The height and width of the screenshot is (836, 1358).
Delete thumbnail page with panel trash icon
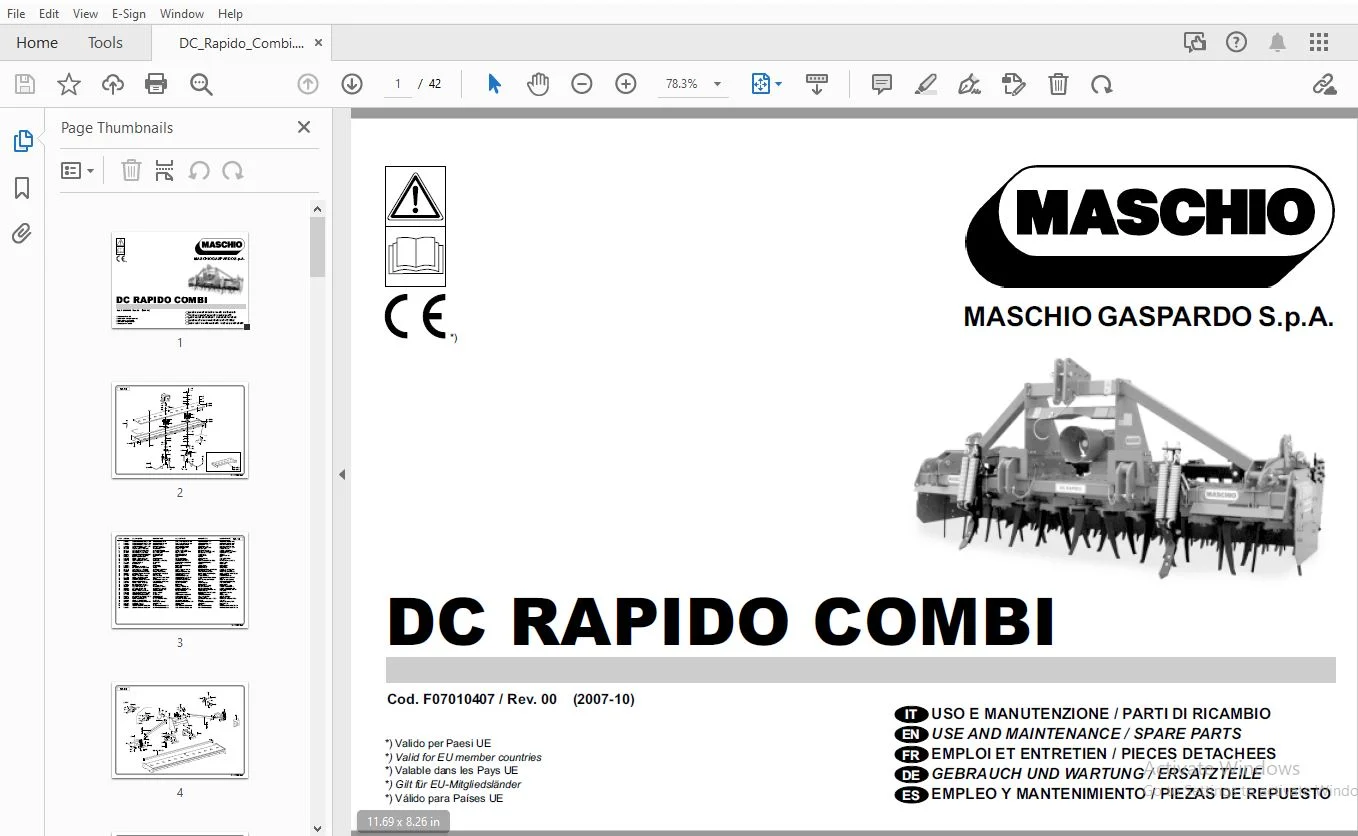tap(131, 171)
